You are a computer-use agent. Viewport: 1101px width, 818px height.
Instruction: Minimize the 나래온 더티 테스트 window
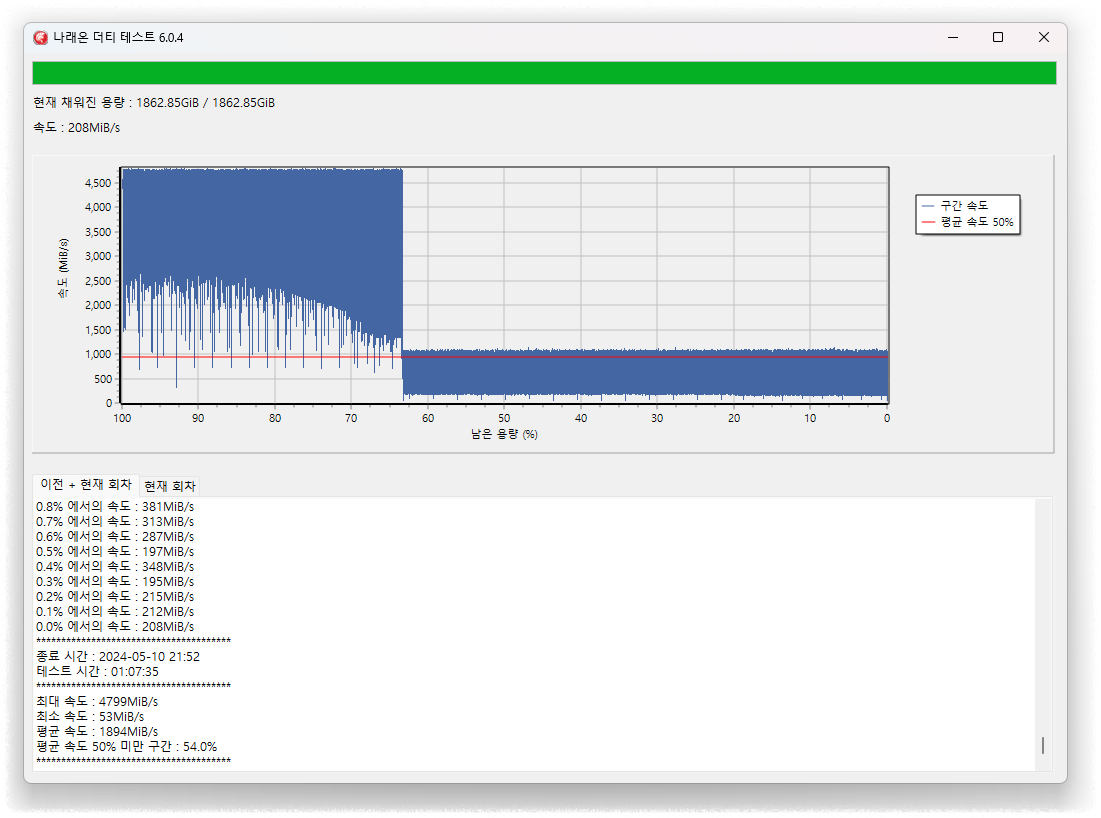pos(953,37)
